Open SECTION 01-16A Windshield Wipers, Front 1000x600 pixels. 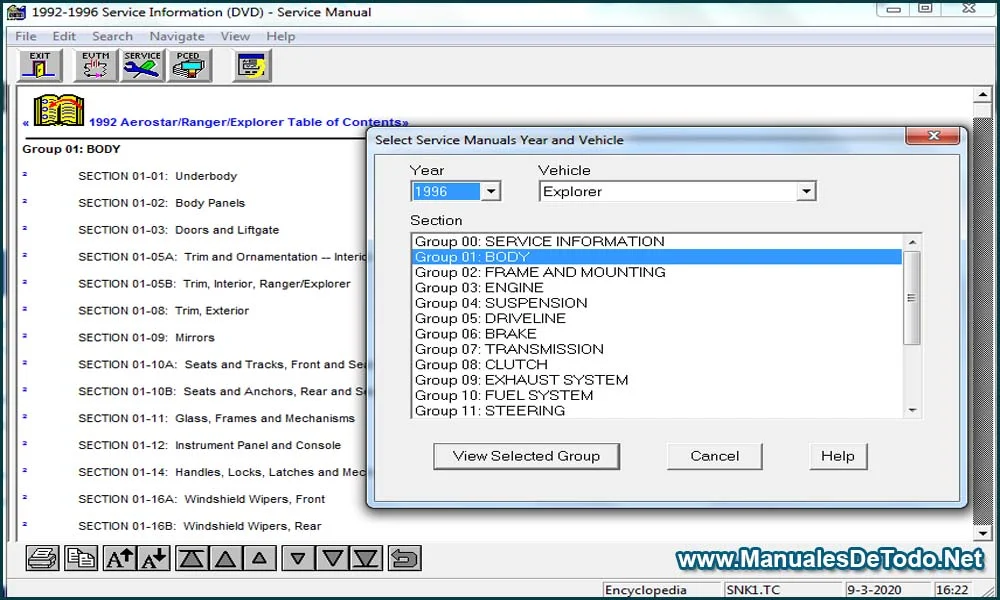click(x=202, y=499)
